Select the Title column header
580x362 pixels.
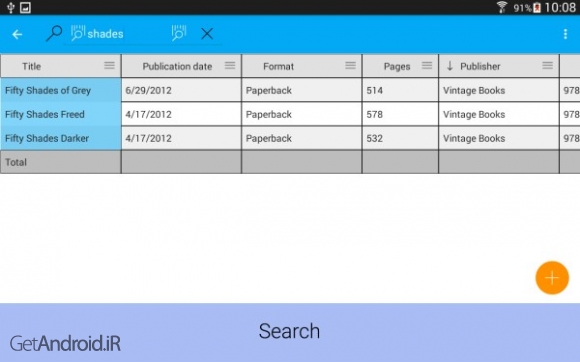click(x=61, y=66)
